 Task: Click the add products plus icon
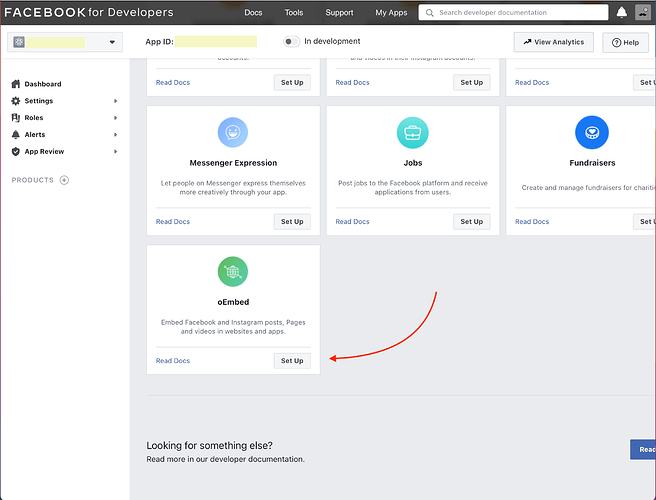(x=64, y=180)
